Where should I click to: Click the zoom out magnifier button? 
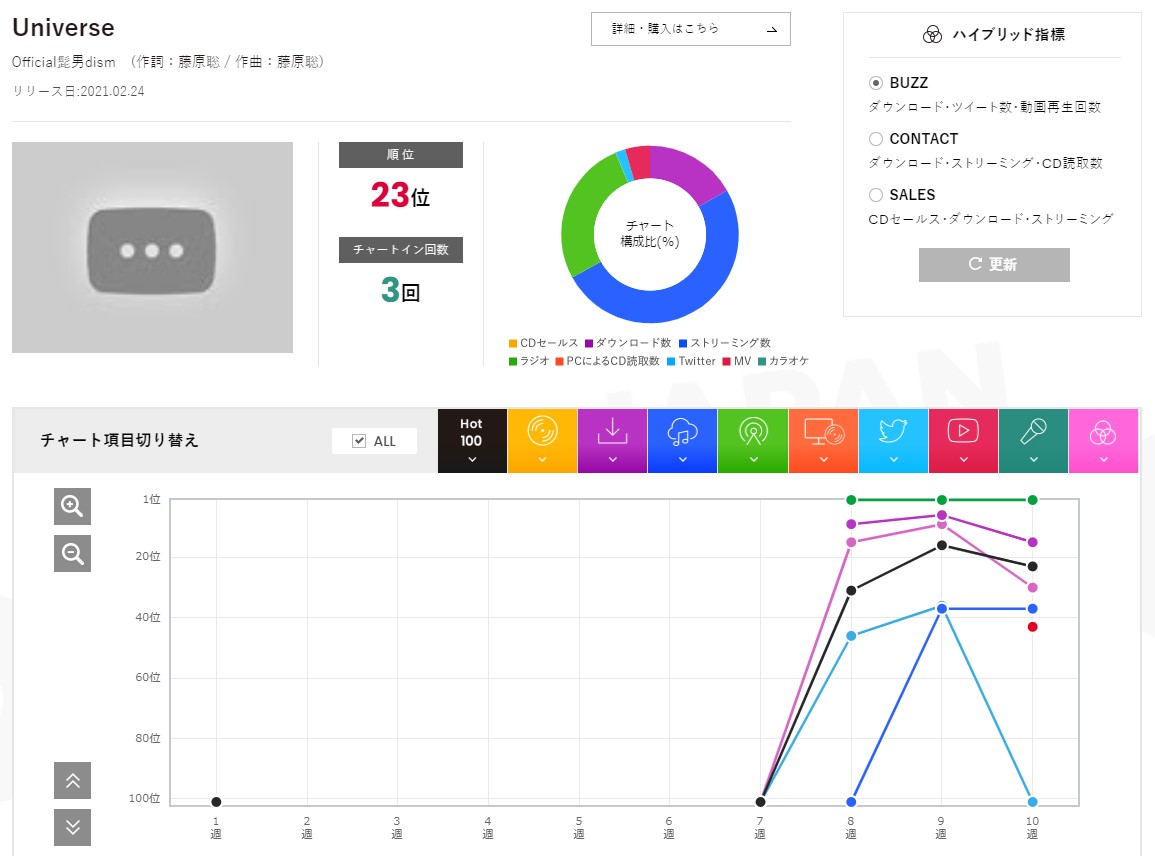[72, 553]
